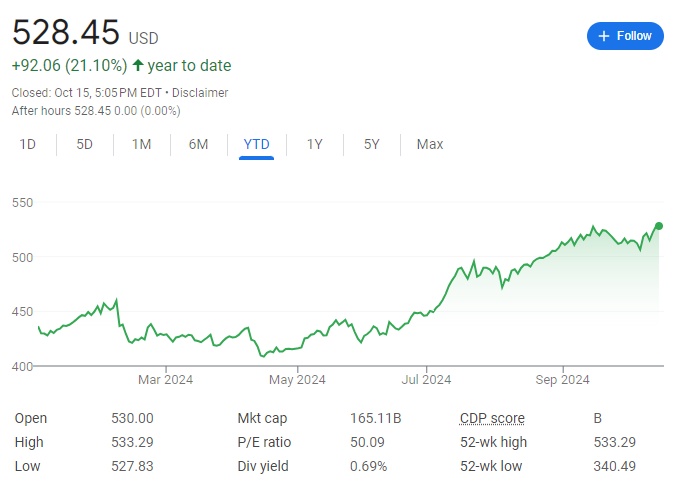Click the green year-to-date up arrow
Image resolution: width=697 pixels, height=487 pixels.
coord(138,66)
